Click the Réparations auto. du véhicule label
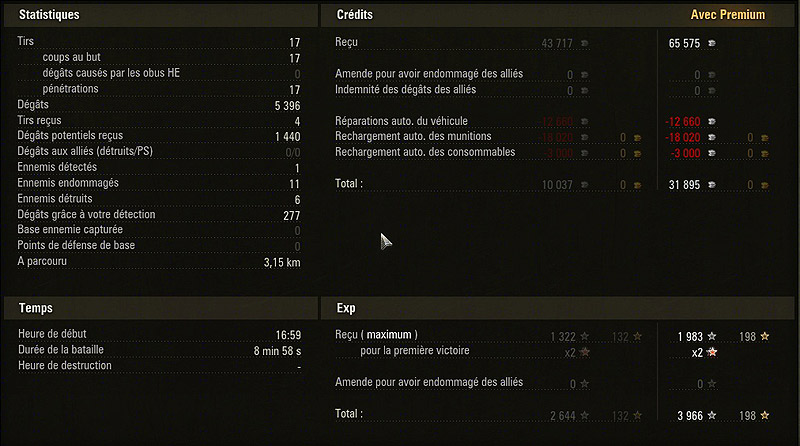Screen dimensions: 800x446 point(401,121)
